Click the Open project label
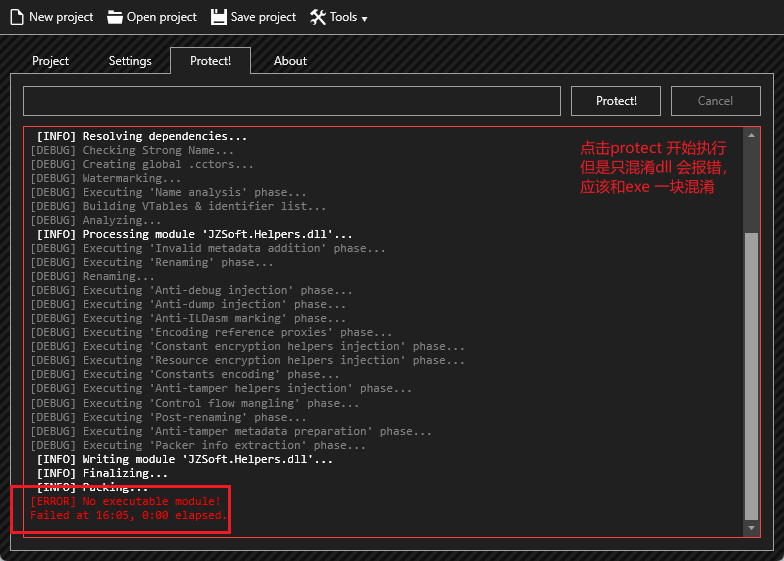Image resolution: width=784 pixels, height=561 pixels. (x=162, y=17)
